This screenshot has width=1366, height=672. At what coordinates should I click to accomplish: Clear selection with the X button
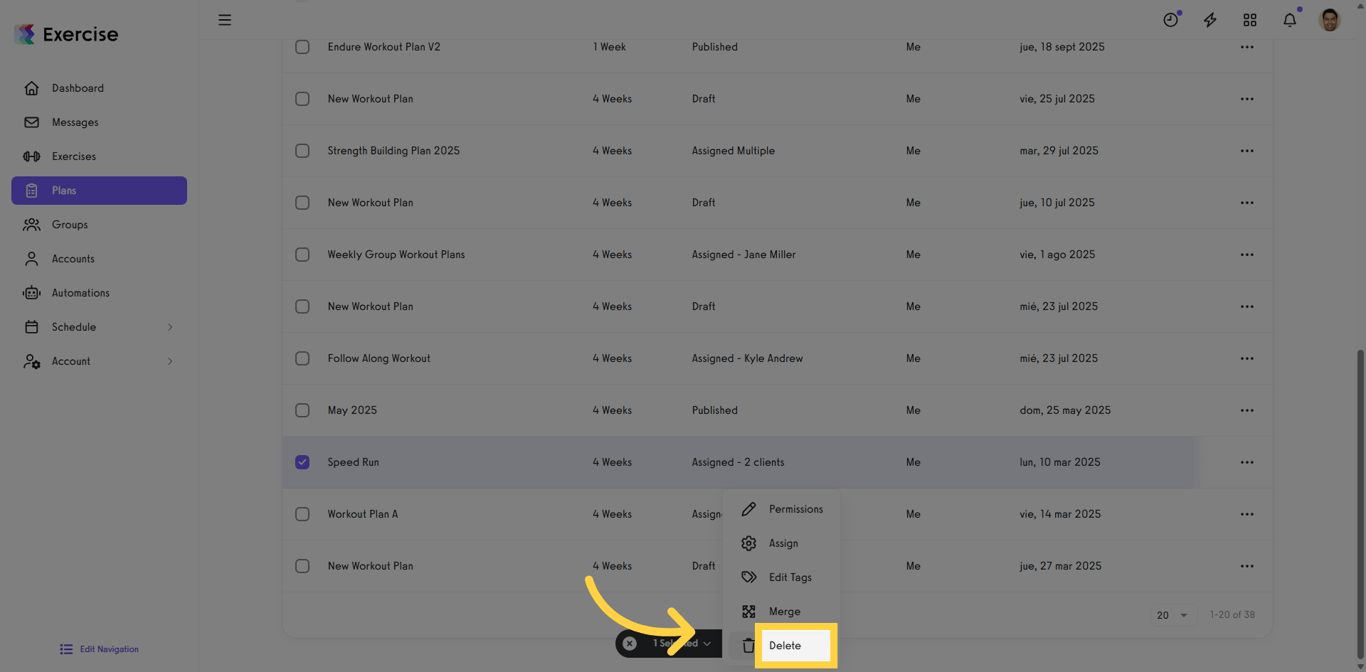629,643
